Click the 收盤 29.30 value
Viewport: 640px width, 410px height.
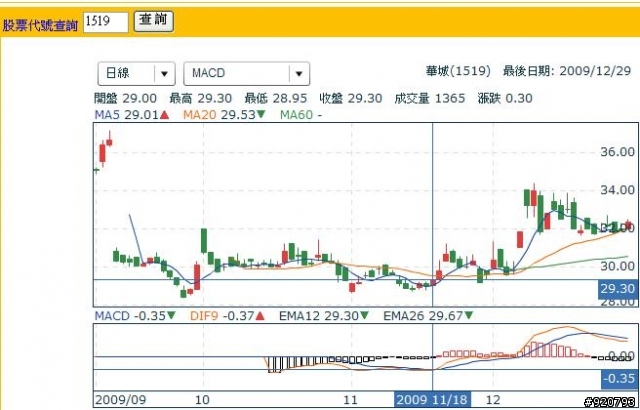(x=351, y=98)
